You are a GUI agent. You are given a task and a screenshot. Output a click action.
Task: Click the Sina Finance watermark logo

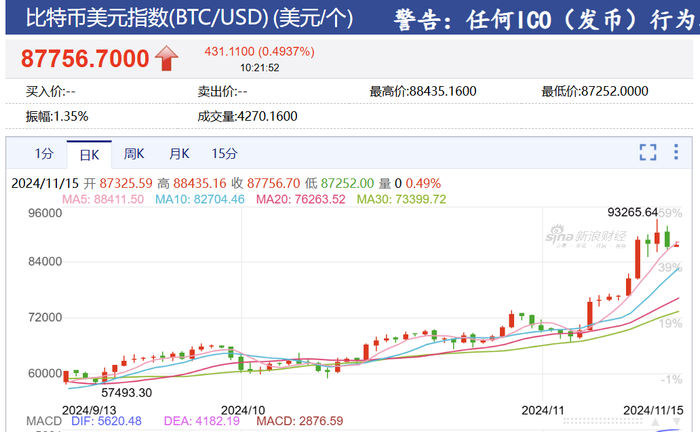click(x=586, y=237)
